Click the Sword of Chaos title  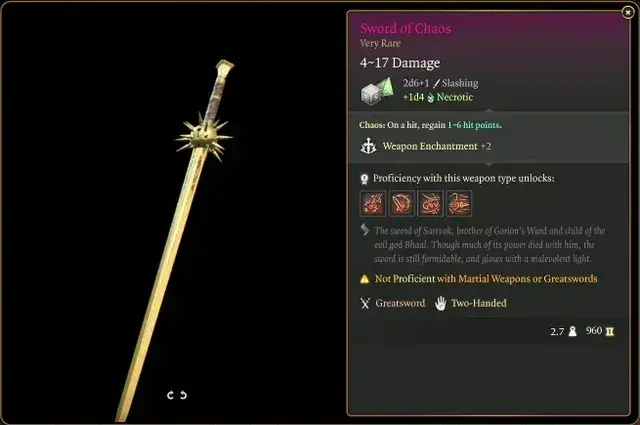coord(405,28)
